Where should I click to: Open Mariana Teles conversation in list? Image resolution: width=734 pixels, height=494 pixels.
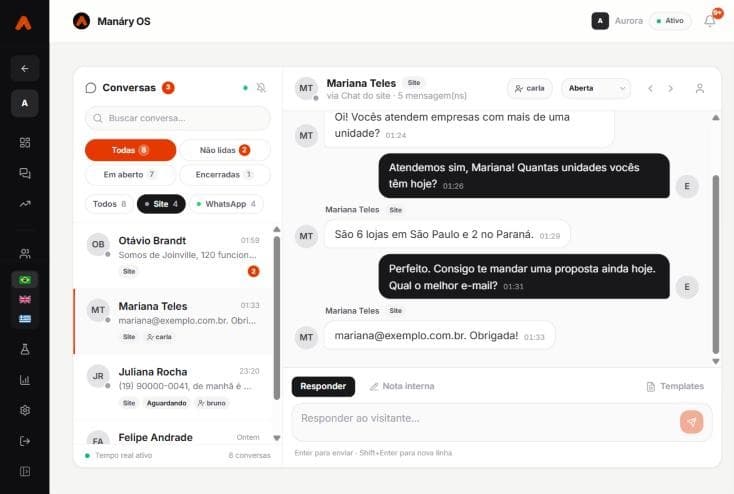(172, 321)
